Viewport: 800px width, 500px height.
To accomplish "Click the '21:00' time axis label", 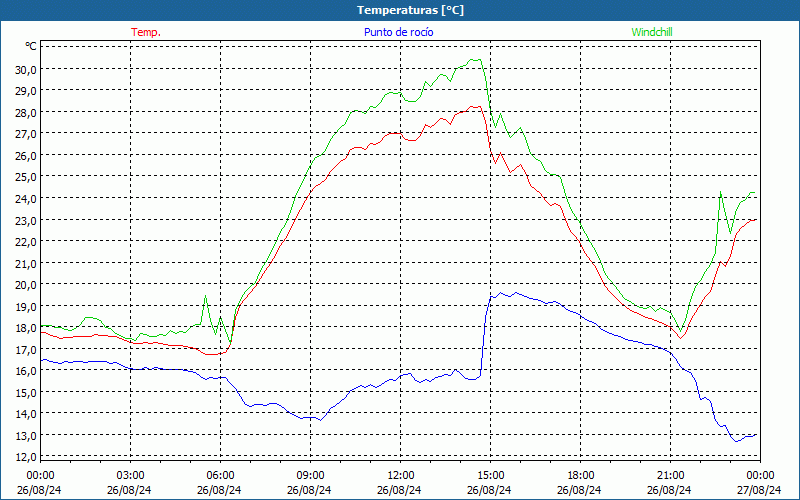I will [x=670, y=476].
